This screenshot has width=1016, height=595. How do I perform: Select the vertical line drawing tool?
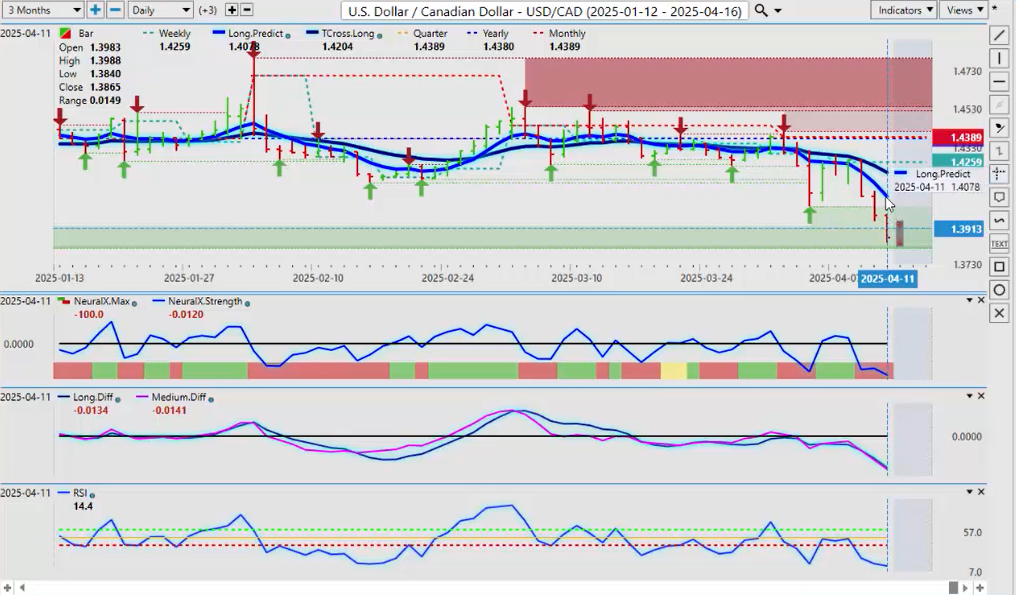click(999, 59)
